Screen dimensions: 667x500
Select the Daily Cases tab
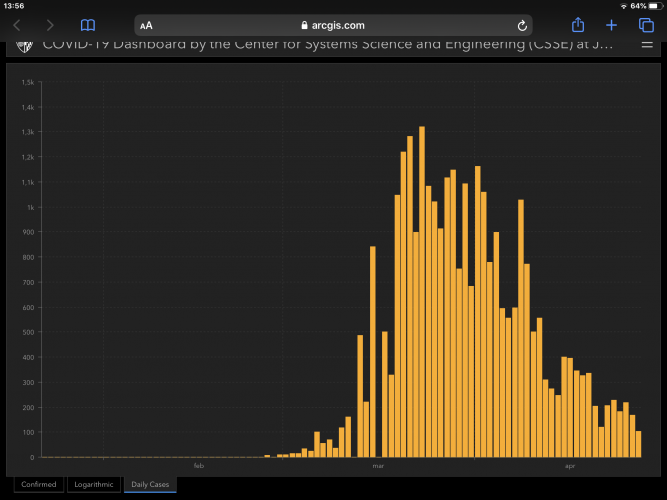(151, 484)
